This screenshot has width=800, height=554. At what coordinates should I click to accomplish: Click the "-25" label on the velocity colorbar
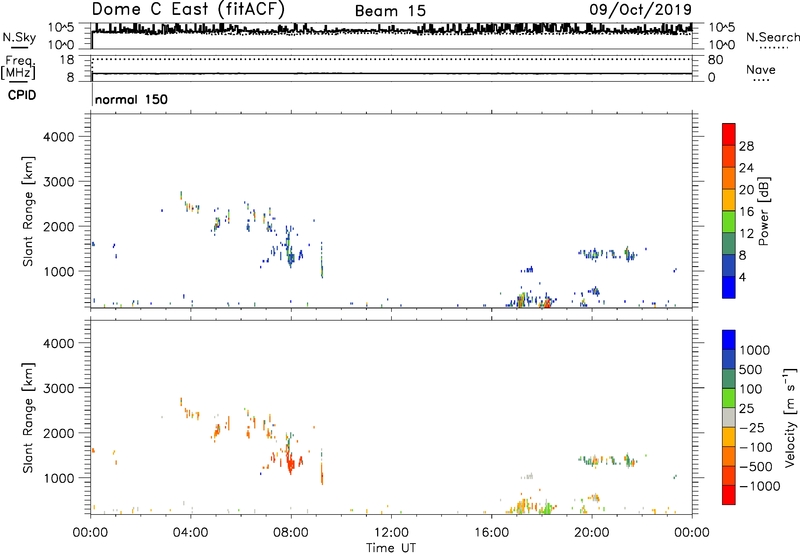752,428
